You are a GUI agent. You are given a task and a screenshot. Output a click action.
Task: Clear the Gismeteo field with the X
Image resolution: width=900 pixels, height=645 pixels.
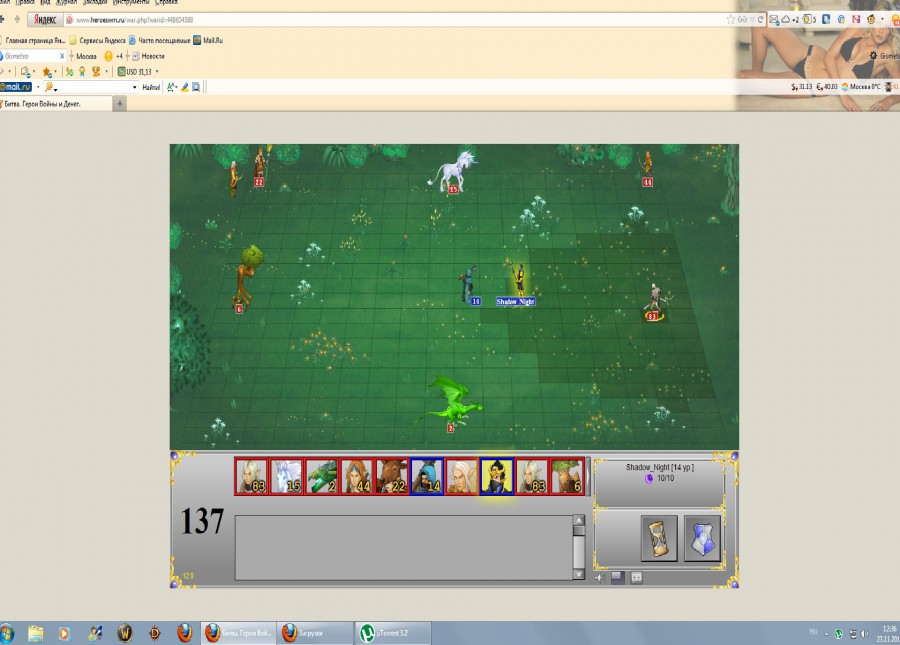pyautogui.click(x=62, y=56)
